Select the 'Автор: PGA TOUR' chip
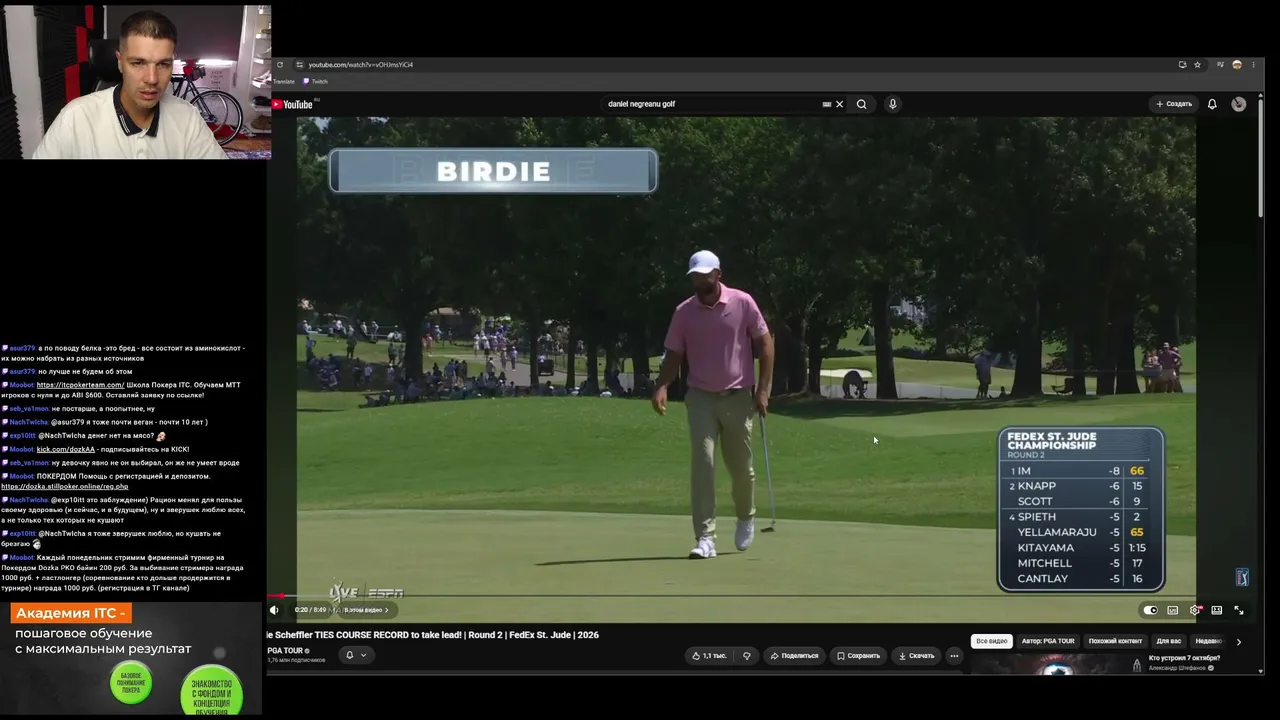This screenshot has width=1280, height=720. [x=1048, y=641]
